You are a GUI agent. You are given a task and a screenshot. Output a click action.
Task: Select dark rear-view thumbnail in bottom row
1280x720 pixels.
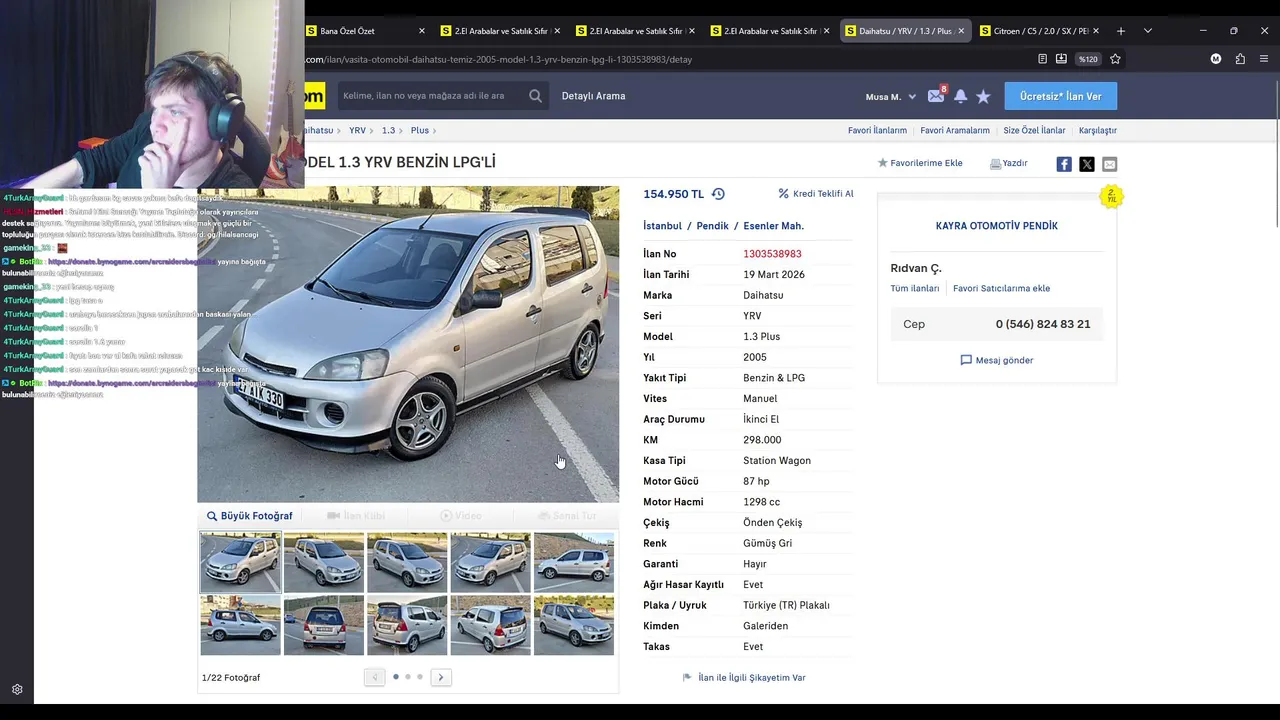coord(324,625)
